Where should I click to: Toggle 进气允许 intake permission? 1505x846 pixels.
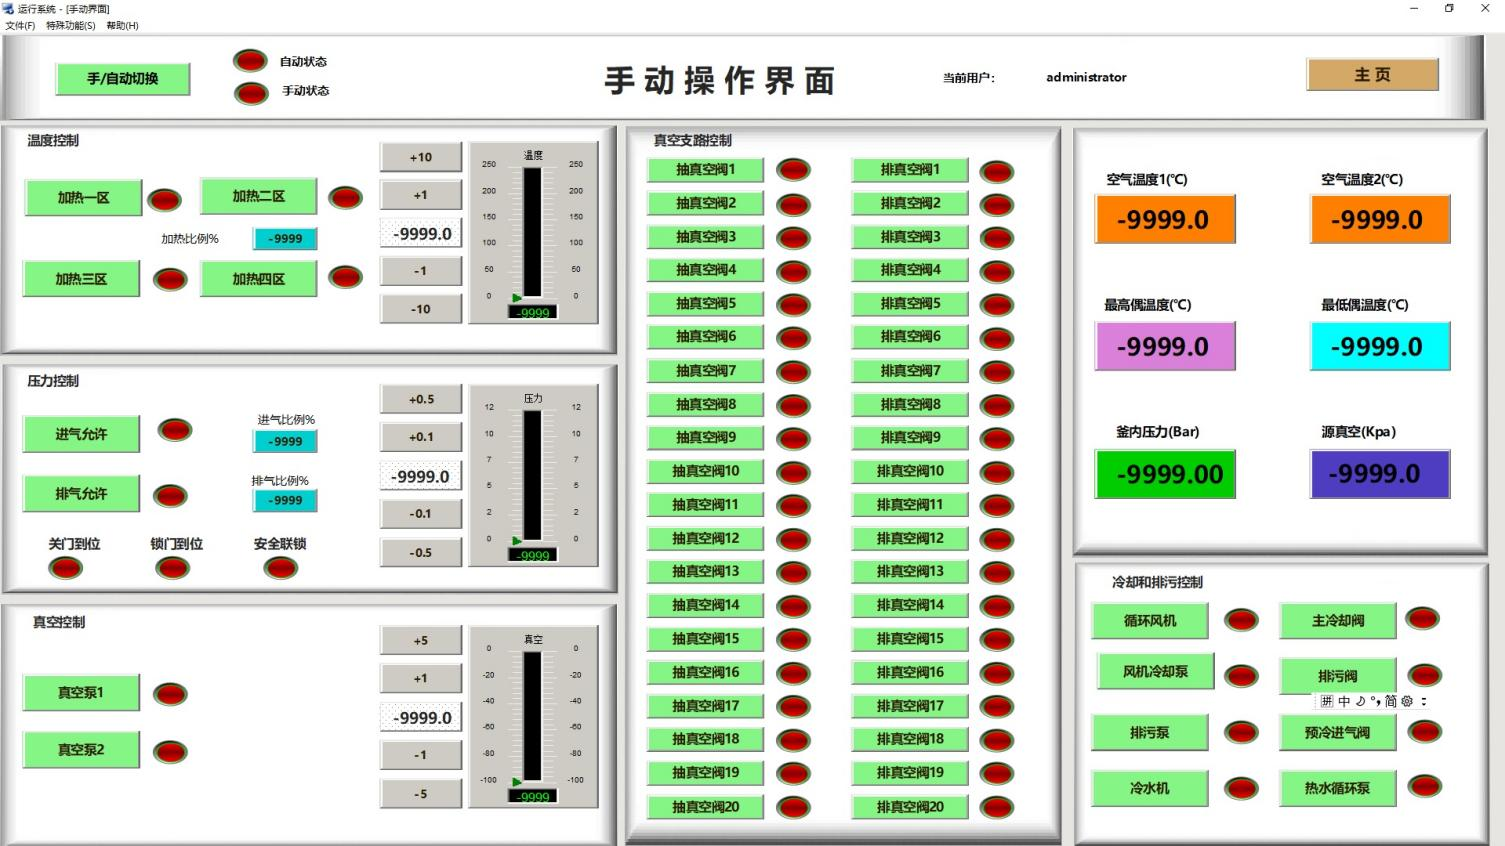click(81, 433)
